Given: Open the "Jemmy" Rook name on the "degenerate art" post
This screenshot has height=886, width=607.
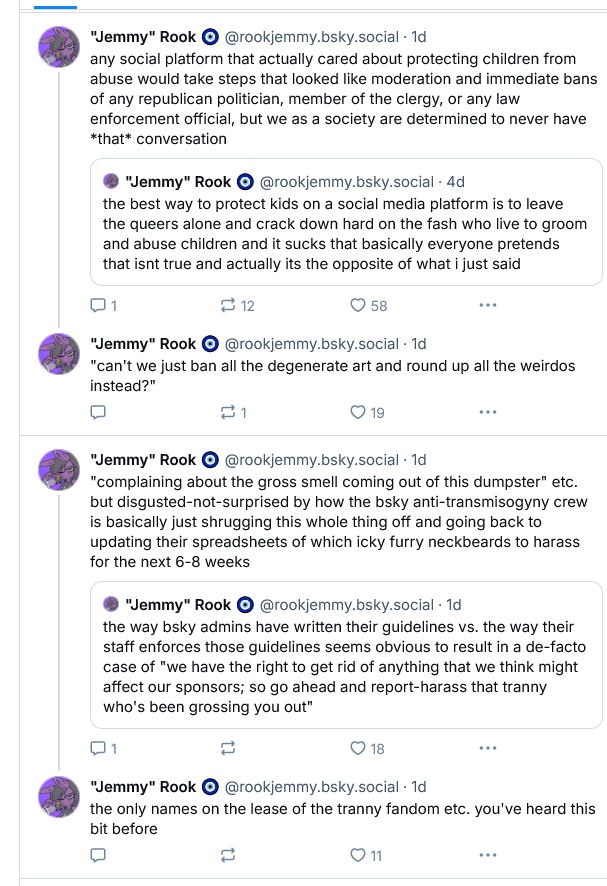Looking at the screenshot, I should click(x=143, y=344).
